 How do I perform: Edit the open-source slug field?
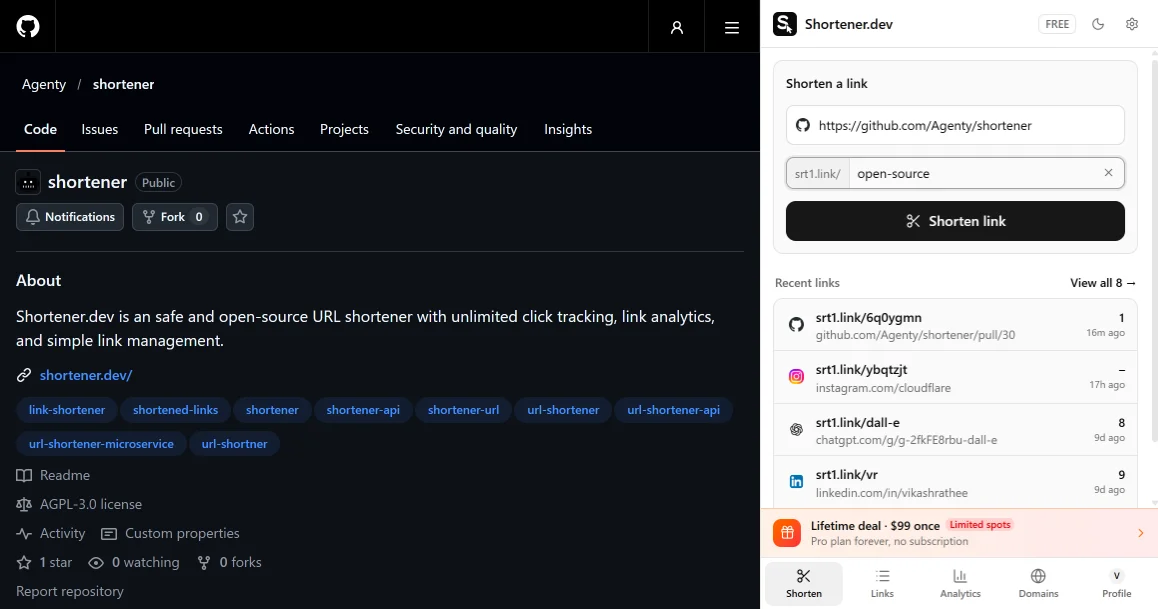[975, 173]
